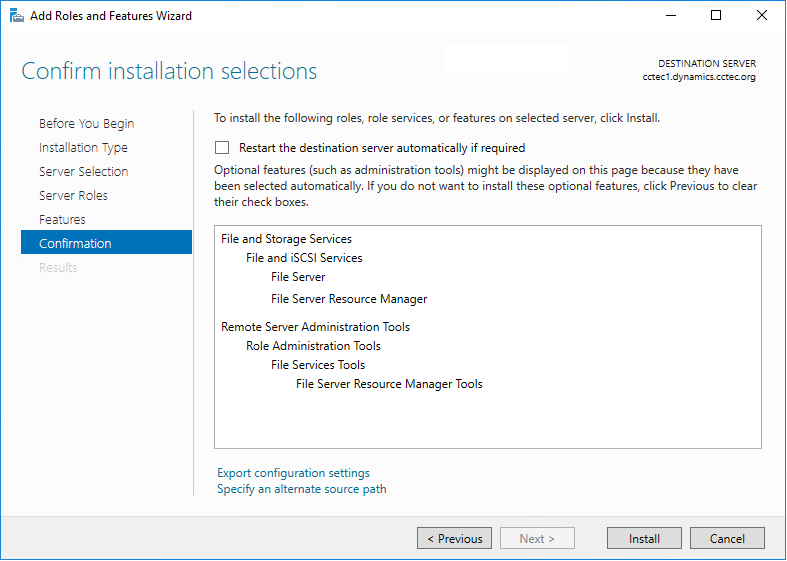The height and width of the screenshot is (561, 787).
Task: Cancel the wizard
Action: coord(727,539)
